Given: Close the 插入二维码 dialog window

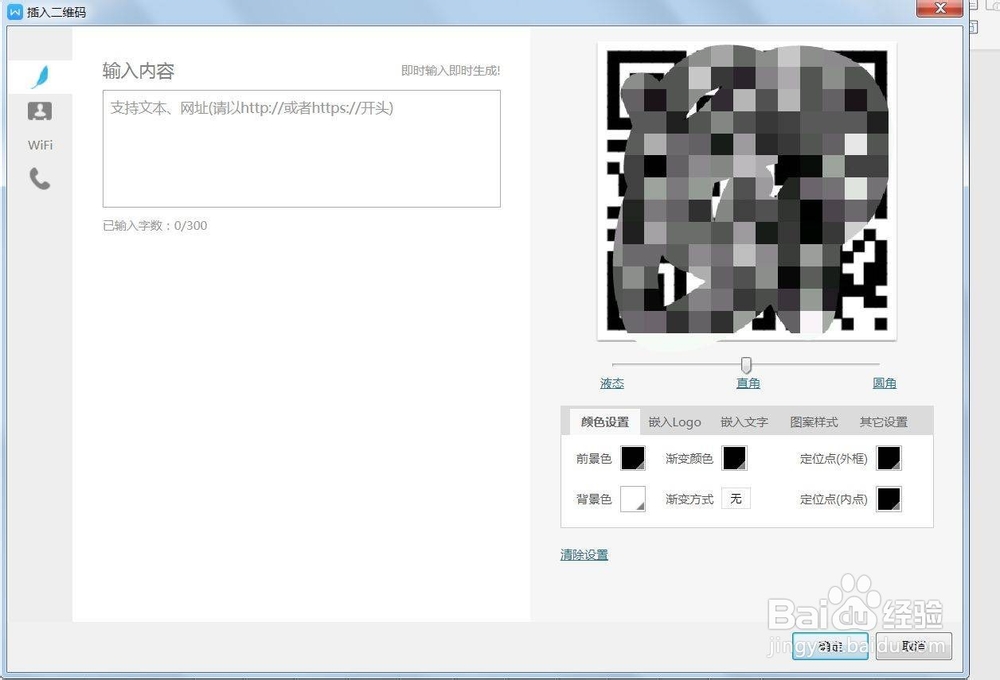Looking at the screenshot, I should point(940,8).
